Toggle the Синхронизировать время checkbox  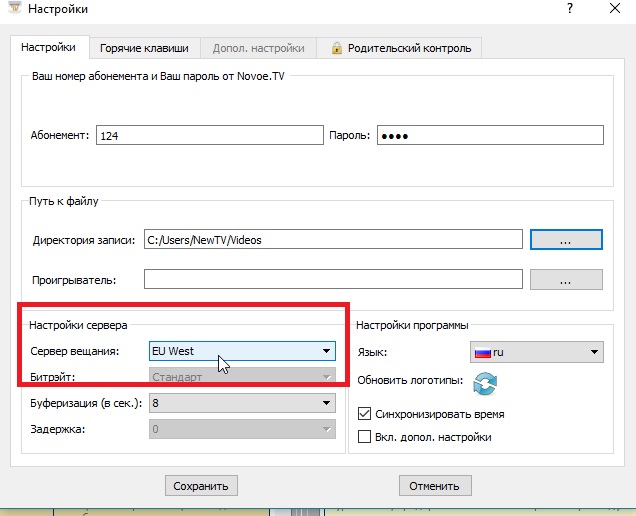(x=364, y=414)
